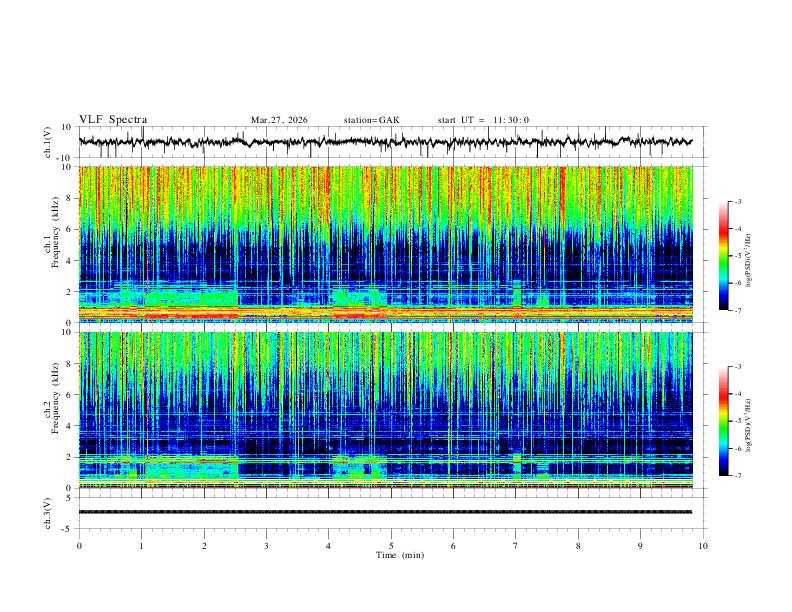The width and height of the screenshot is (792, 612).
Task: Click inside the ch.2 spectrogram plot
Action: pyautogui.click(x=386, y=410)
